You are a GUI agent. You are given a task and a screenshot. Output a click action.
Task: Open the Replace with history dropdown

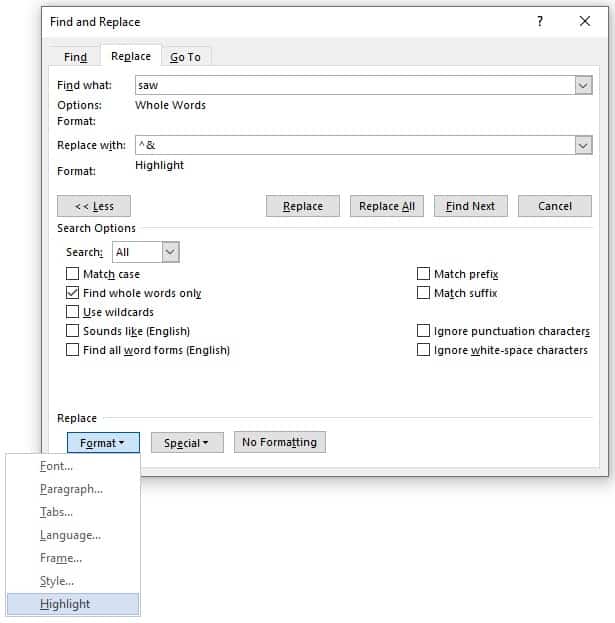[x=583, y=145]
